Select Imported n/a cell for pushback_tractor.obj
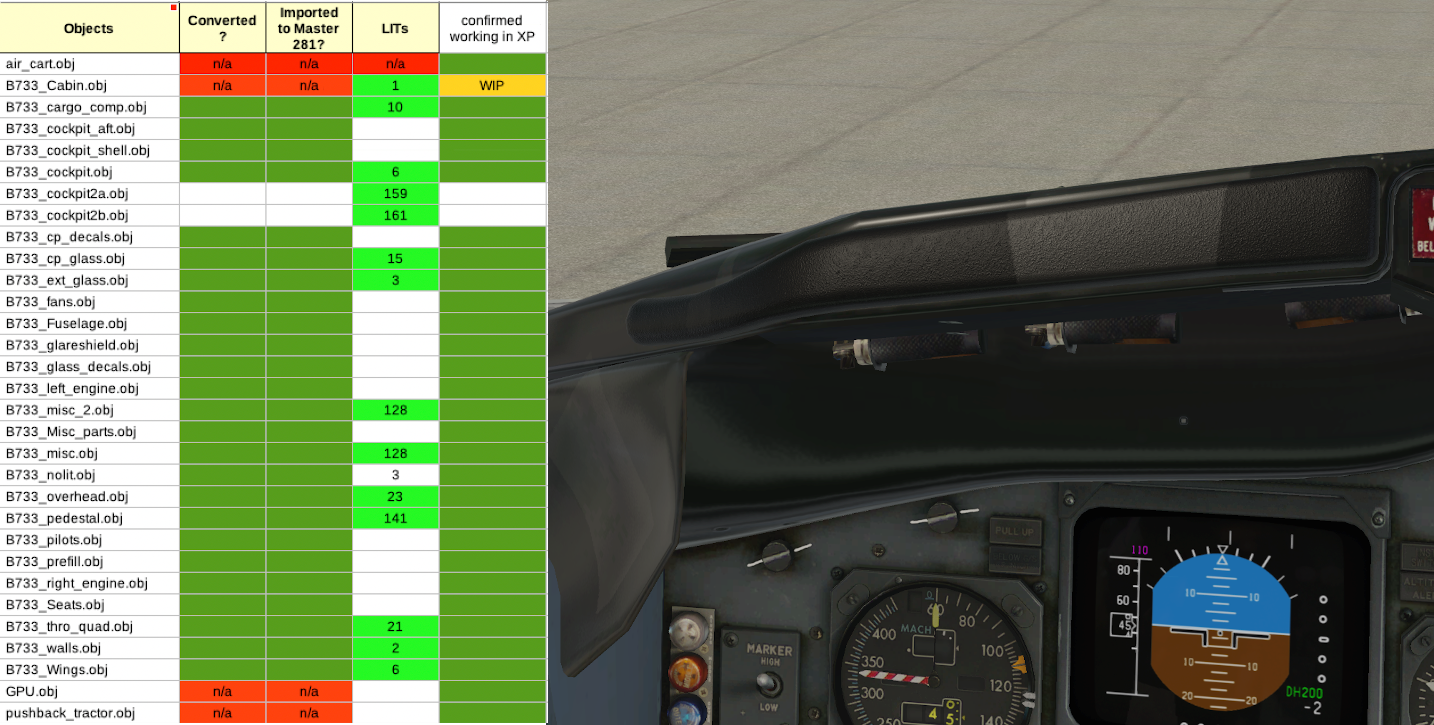 click(x=309, y=713)
